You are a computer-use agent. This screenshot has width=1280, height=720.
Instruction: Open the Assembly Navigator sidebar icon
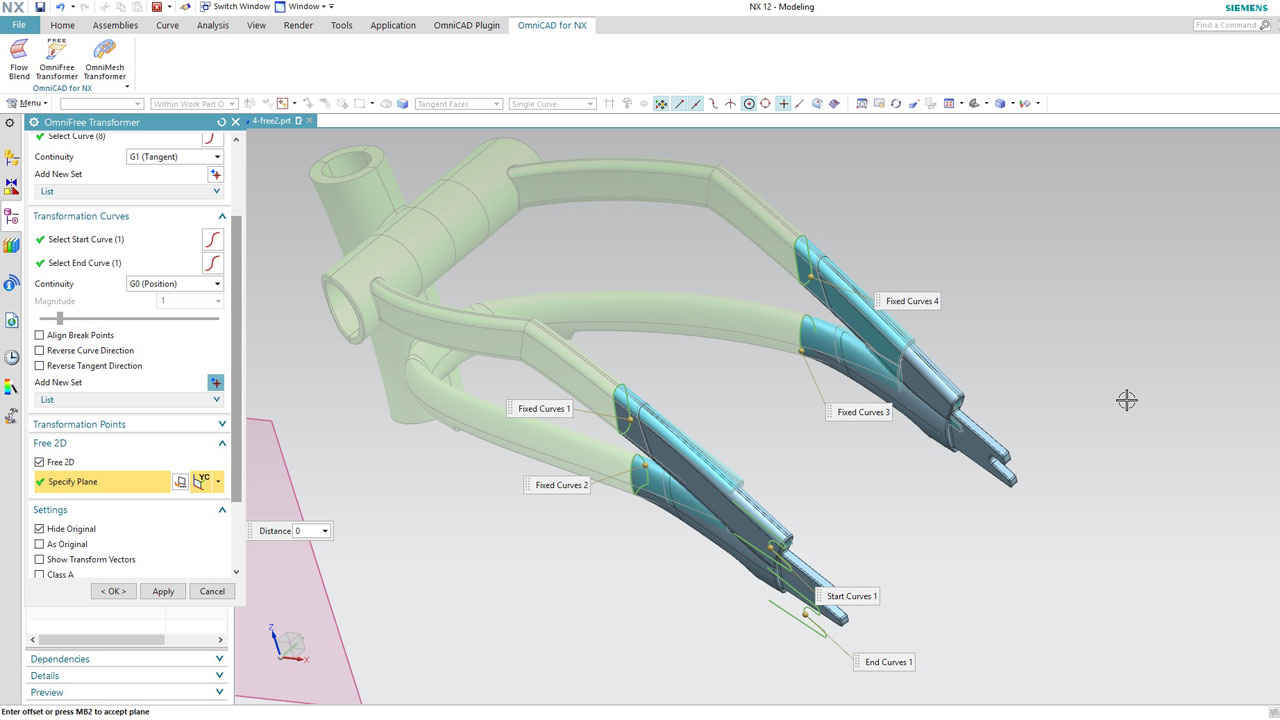[x=11, y=158]
